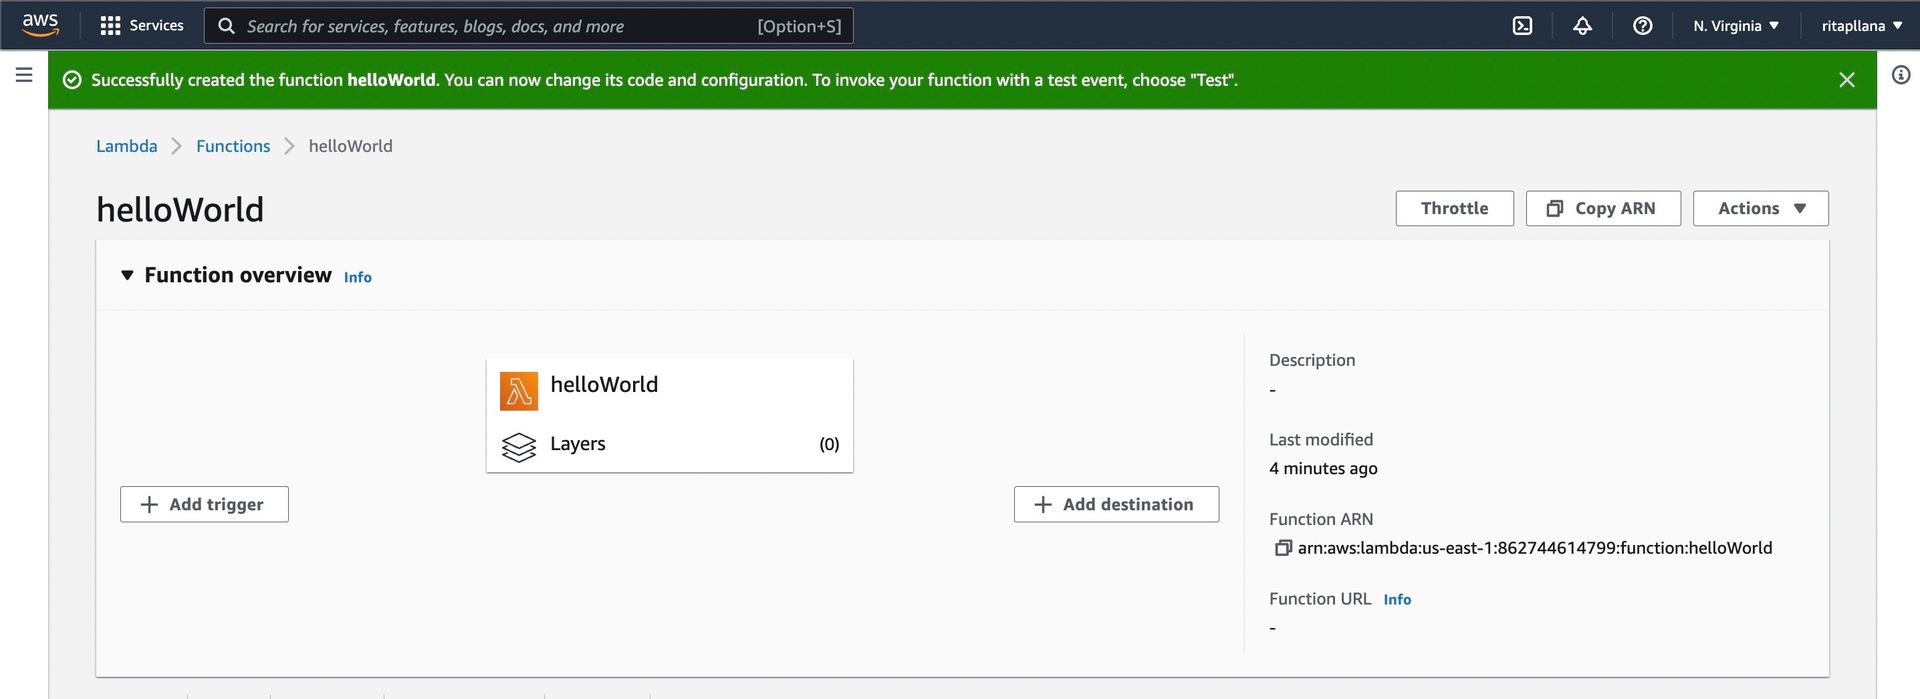Image resolution: width=1920 pixels, height=699 pixels.
Task: Click the Add trigger button
Action: (204, 504)
